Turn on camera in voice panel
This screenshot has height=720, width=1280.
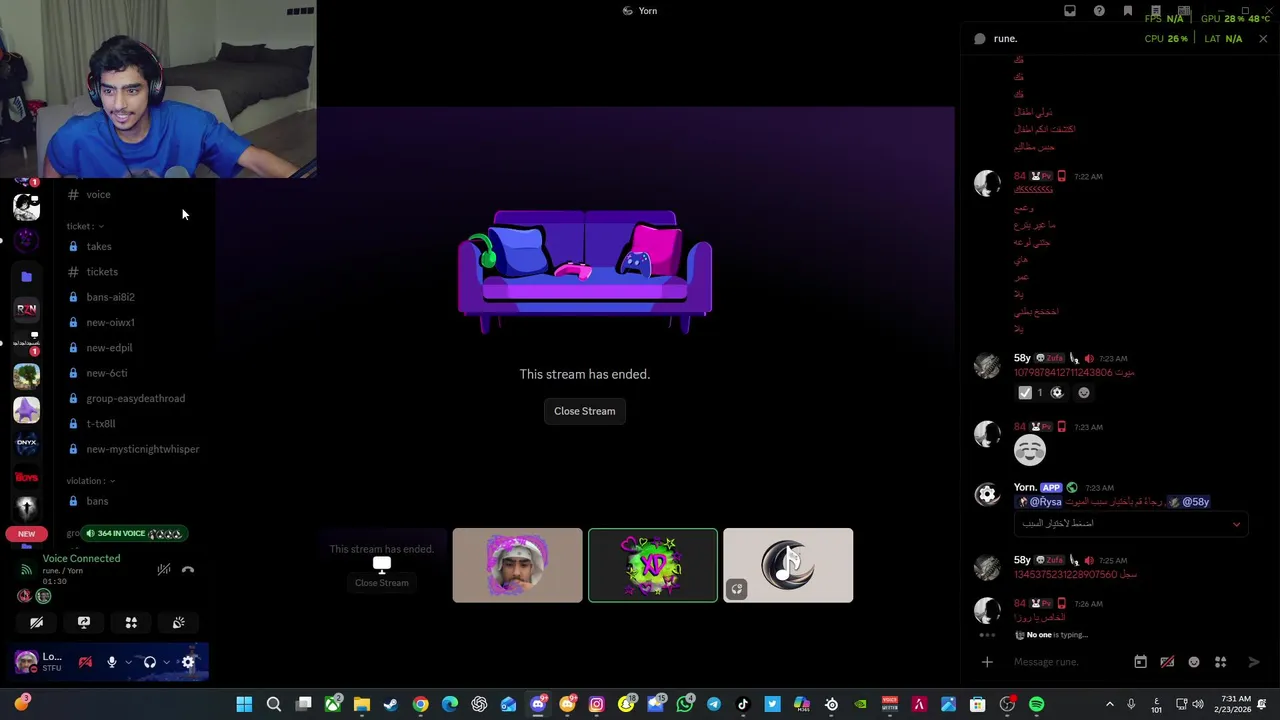point(37,622)
